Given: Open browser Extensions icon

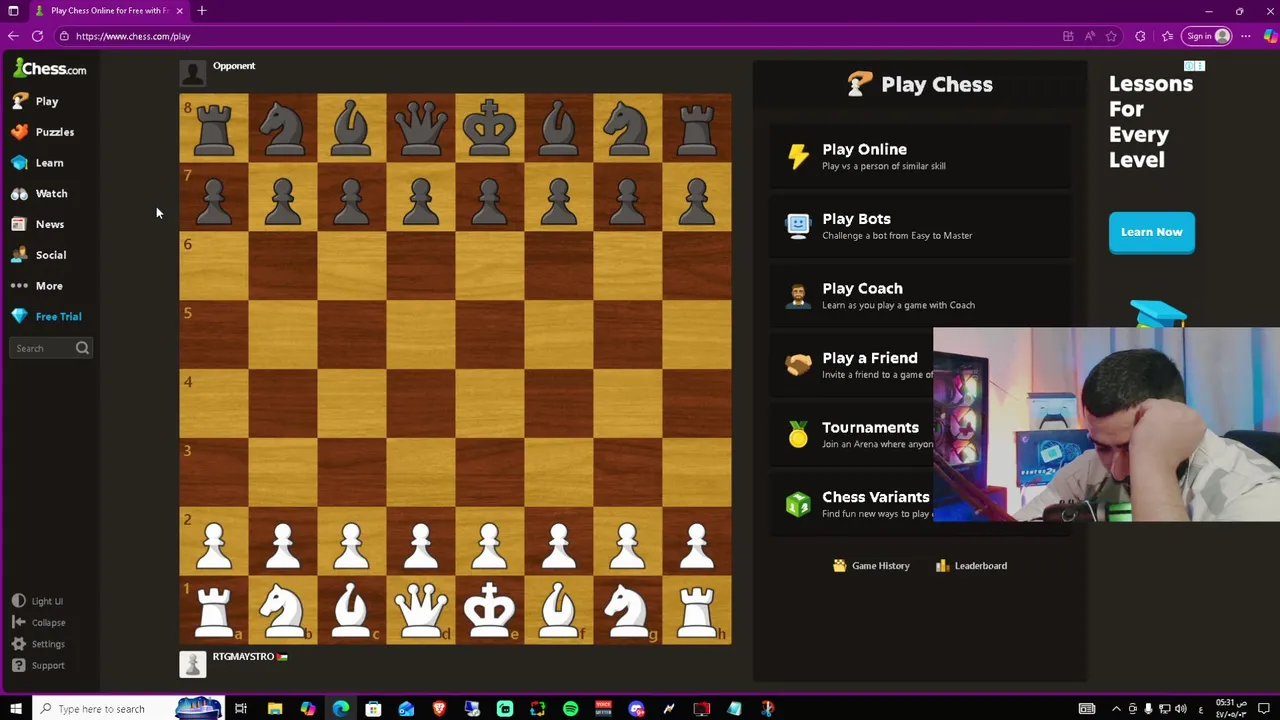Looking at the screenshot, I should point(1140,36).
